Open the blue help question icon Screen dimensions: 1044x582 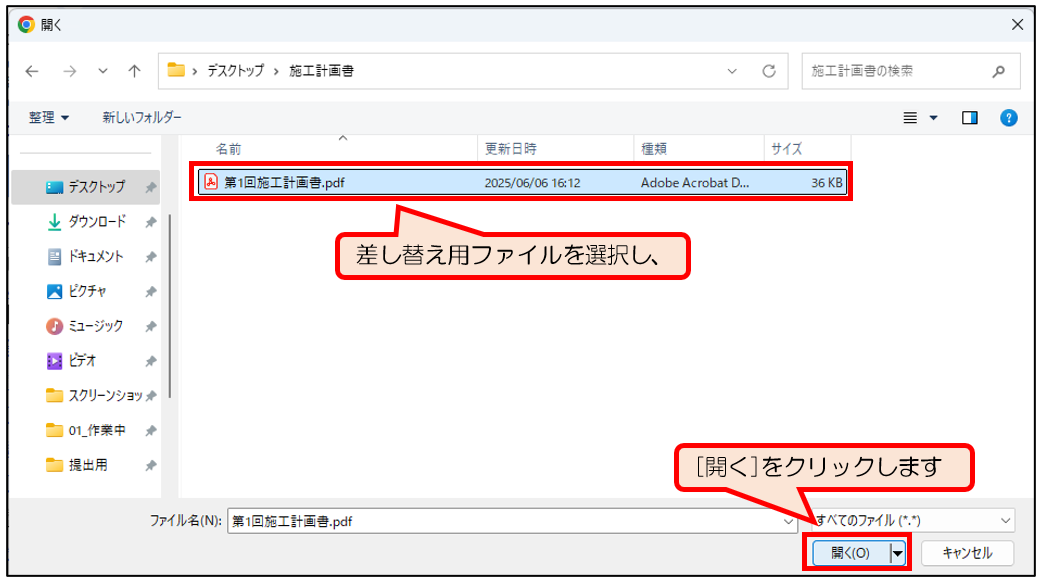1009,118
